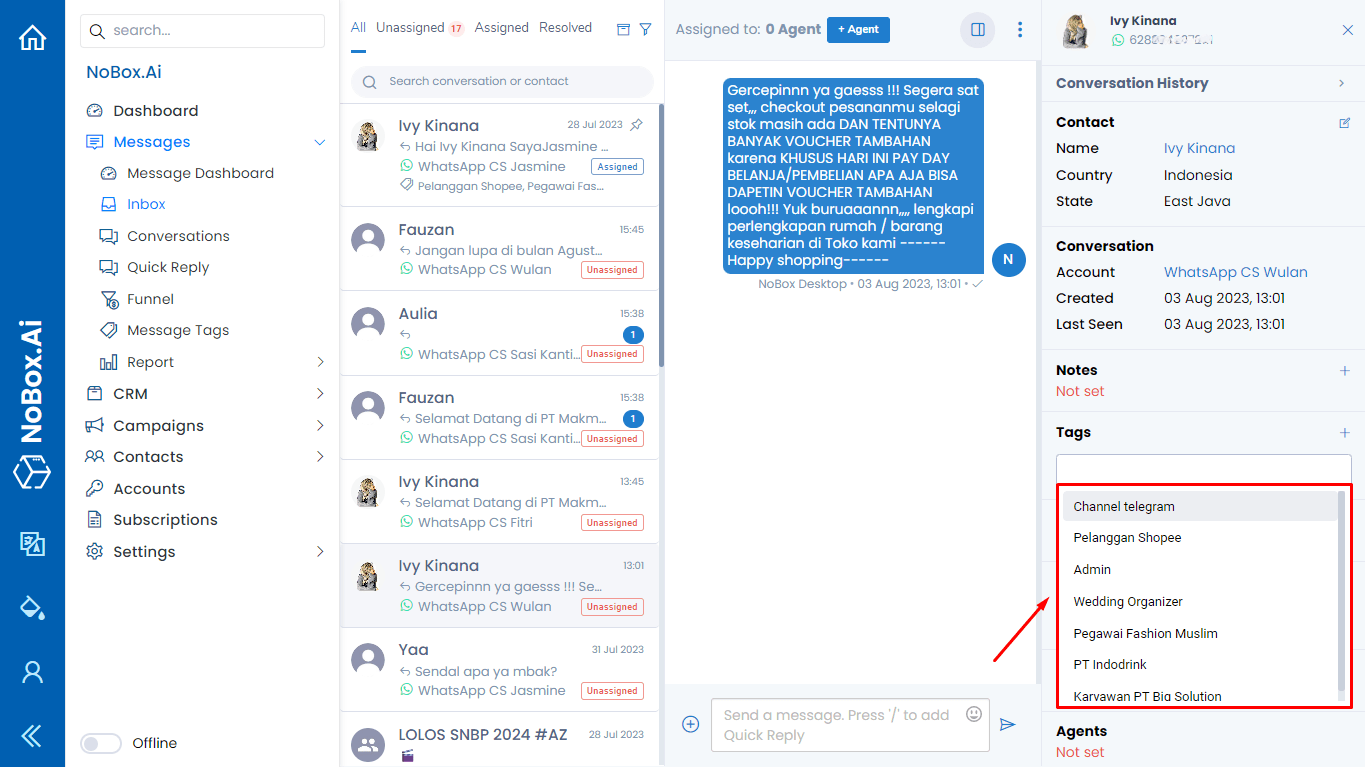Expand the Contacts section in the sidebar
This screenshot has height=767, width=1365.
point(320,456)
